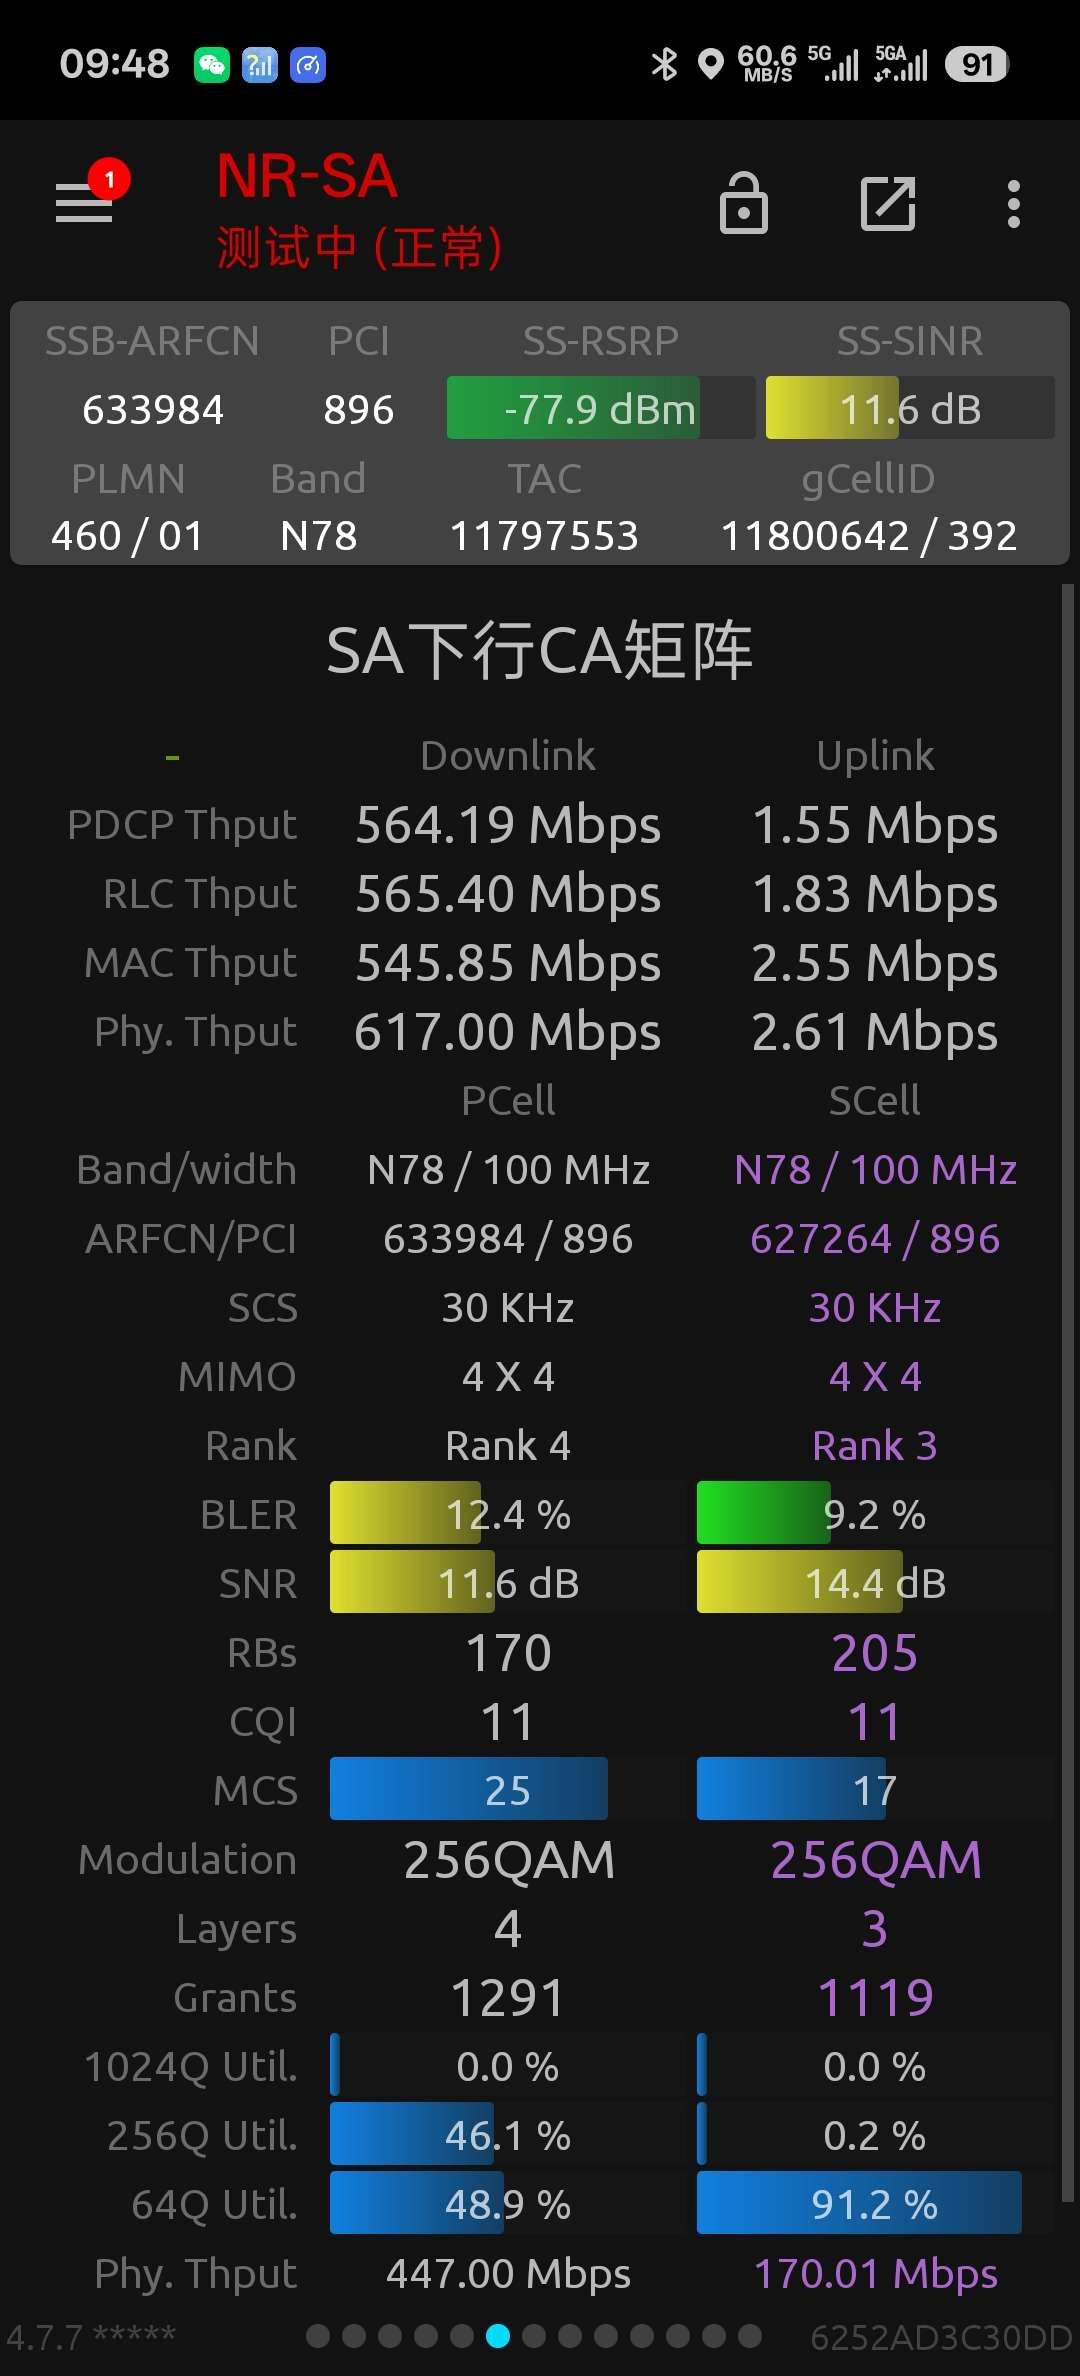This screenshot has width=1080, height=2376.
Task: Tap the SCell ARFCN/PCI 627264 / 896
Action: (x=875, y=1238)
